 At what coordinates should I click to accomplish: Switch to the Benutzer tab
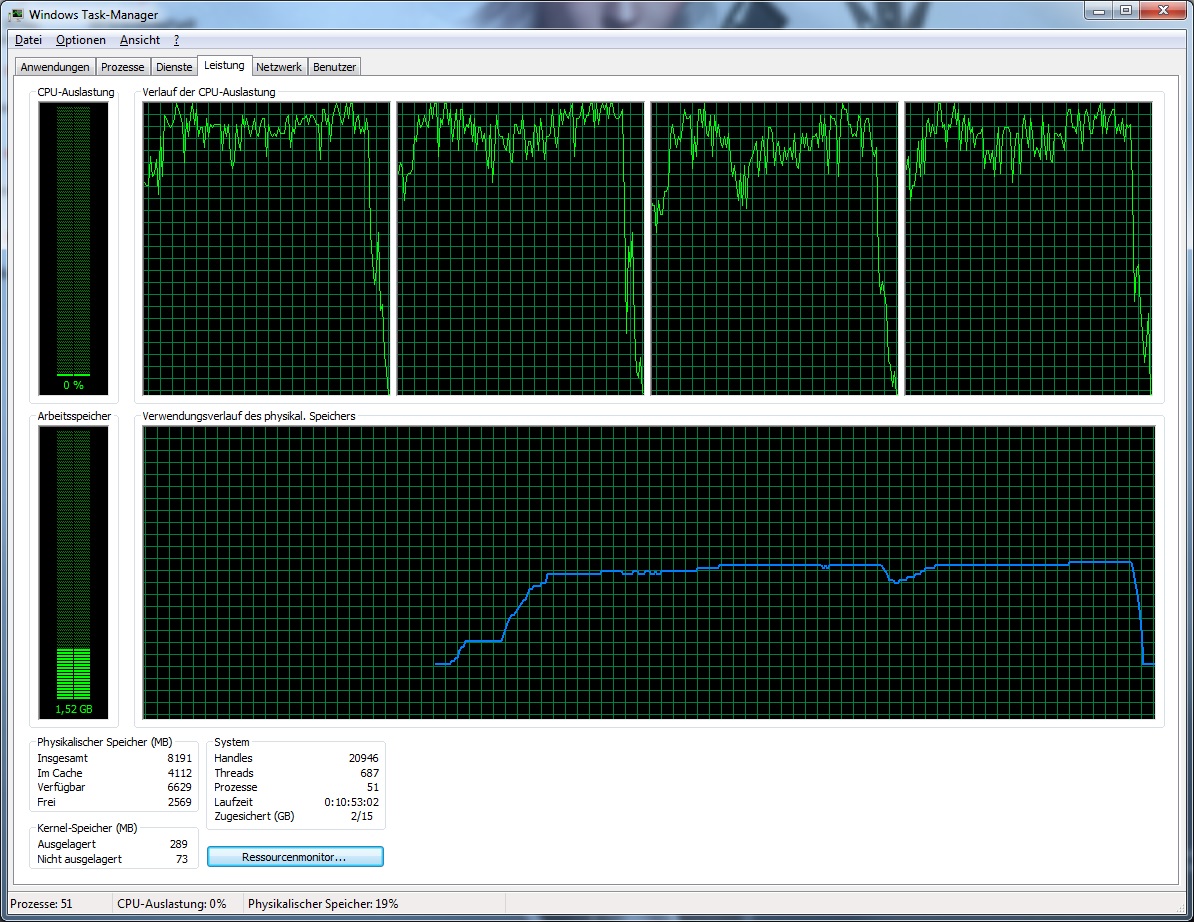pos(334,67)
